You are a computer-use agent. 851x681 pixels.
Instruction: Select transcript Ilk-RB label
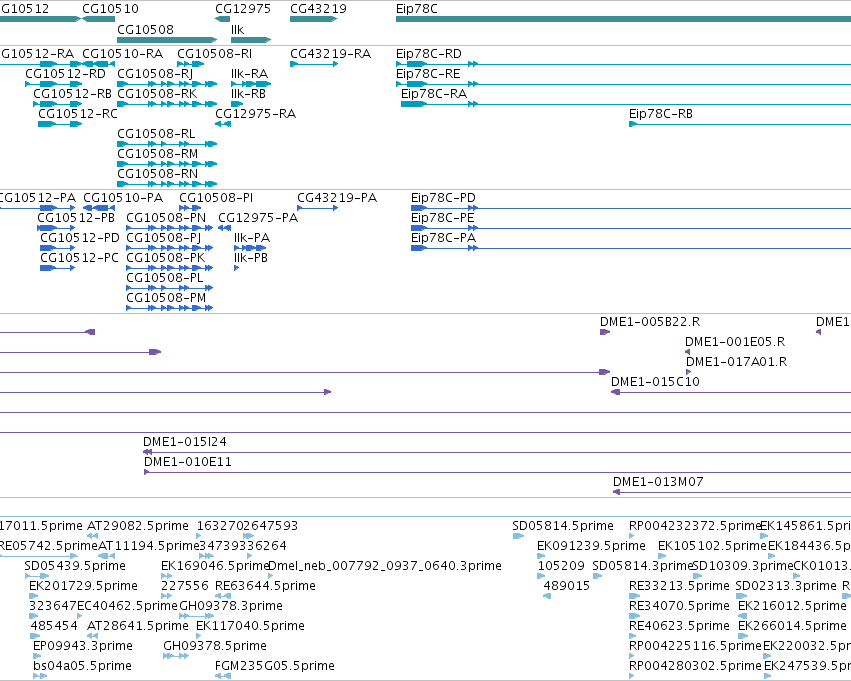249,94
